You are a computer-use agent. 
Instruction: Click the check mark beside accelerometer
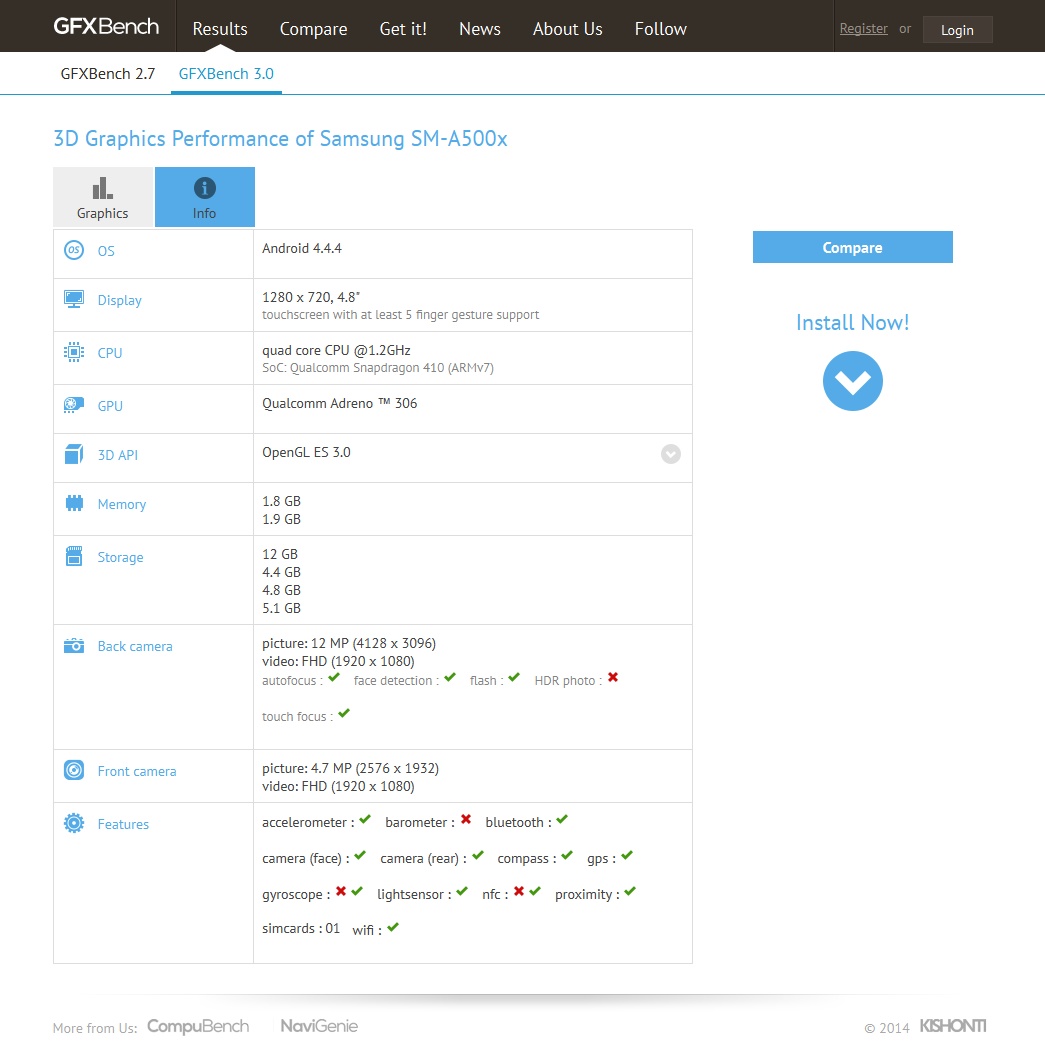click(x=365, y=819)
